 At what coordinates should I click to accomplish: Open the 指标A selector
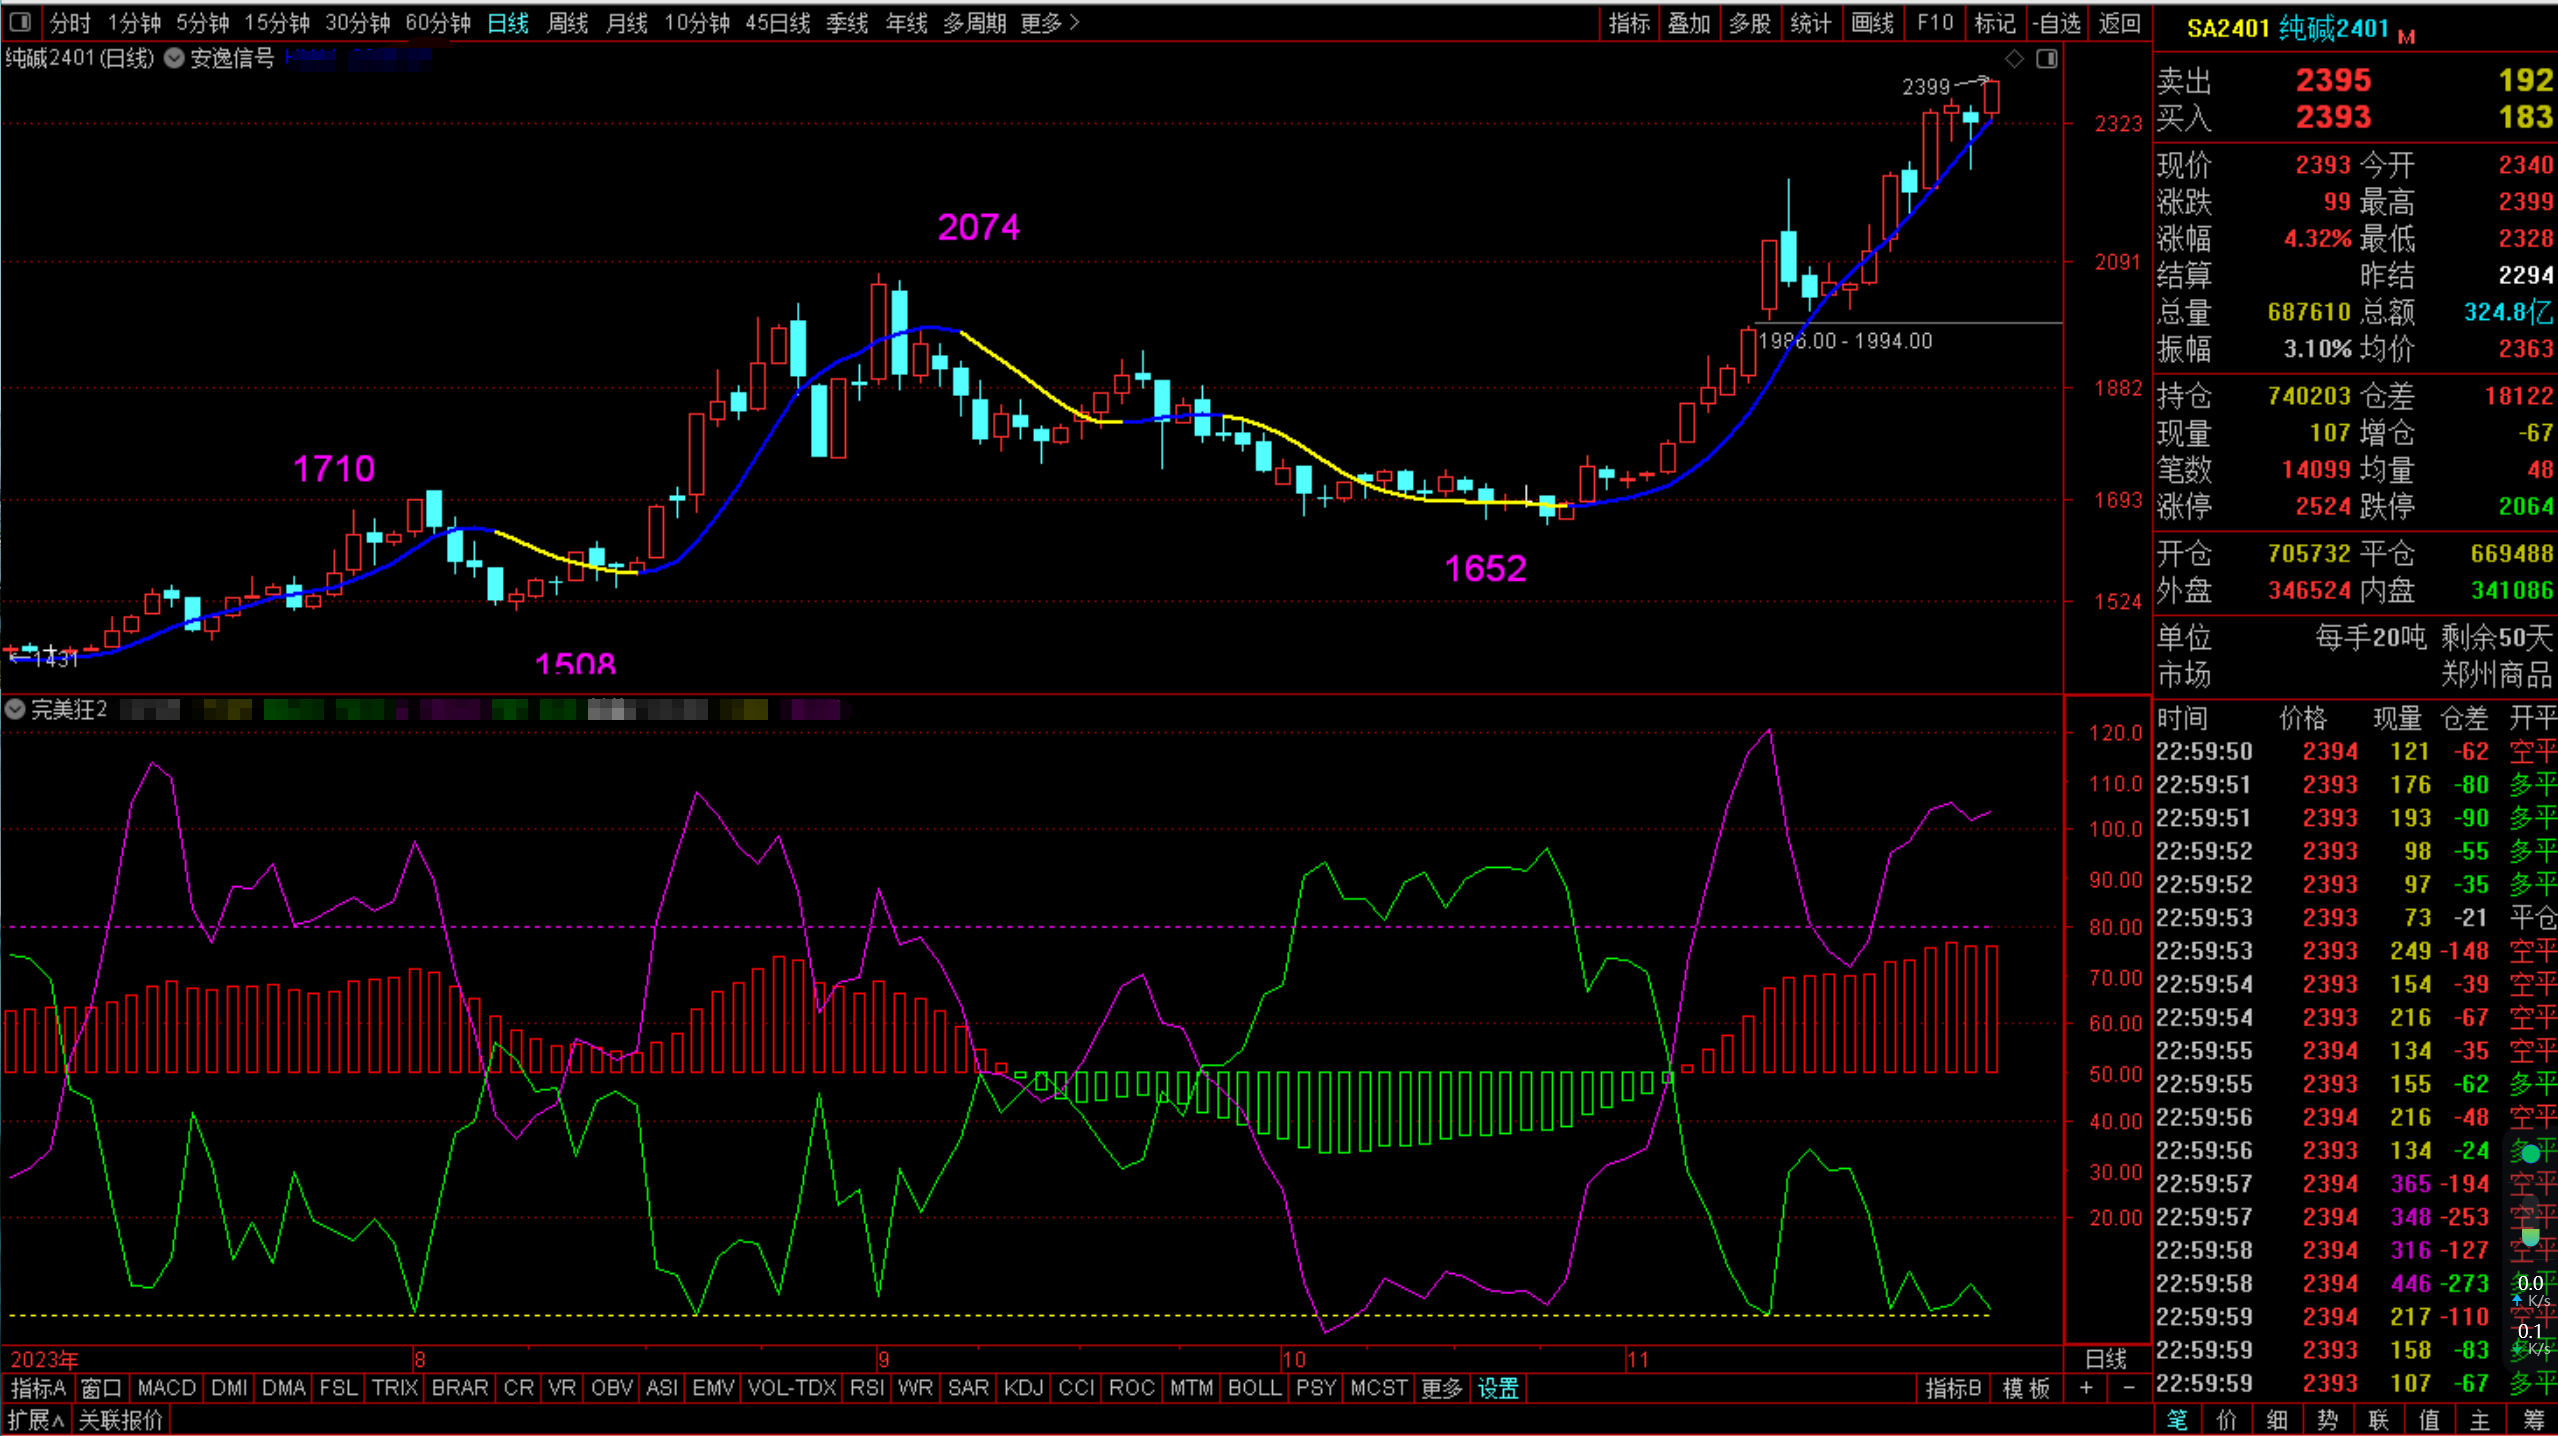click(37, 1388)
